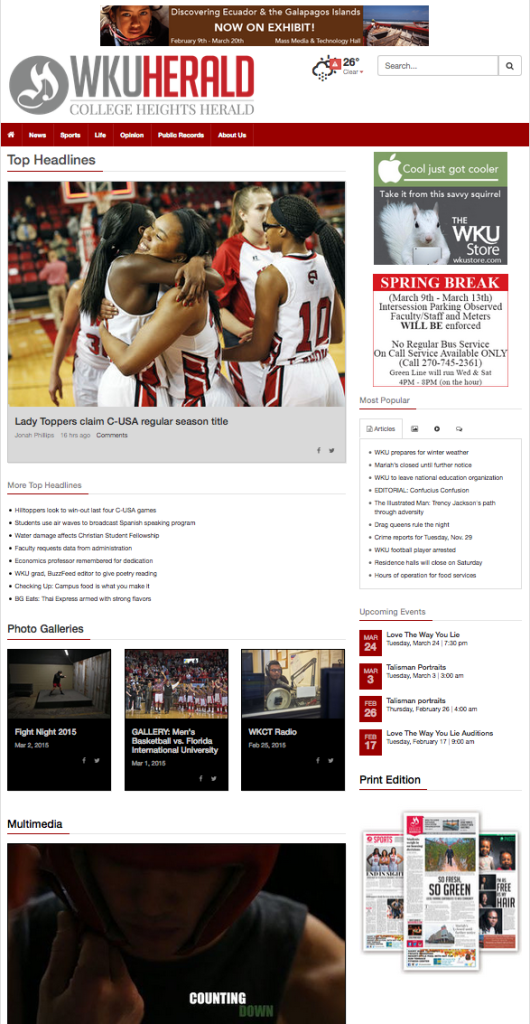530x1024 pixels.
Task: Share WKCT Radio gallery on Facebook
Action: point(319,760)
